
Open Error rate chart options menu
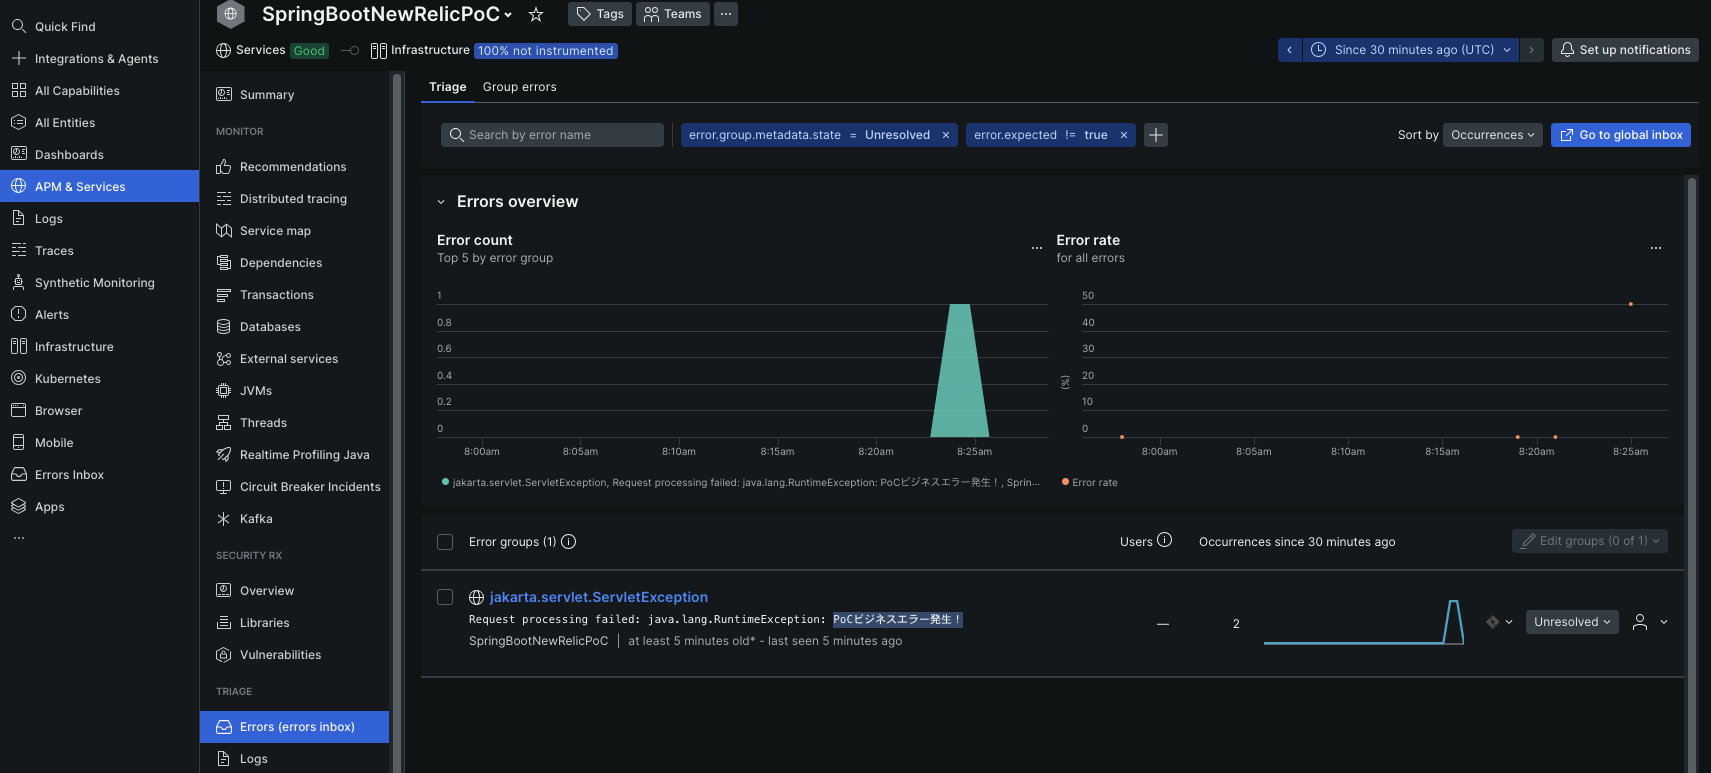1656,248
